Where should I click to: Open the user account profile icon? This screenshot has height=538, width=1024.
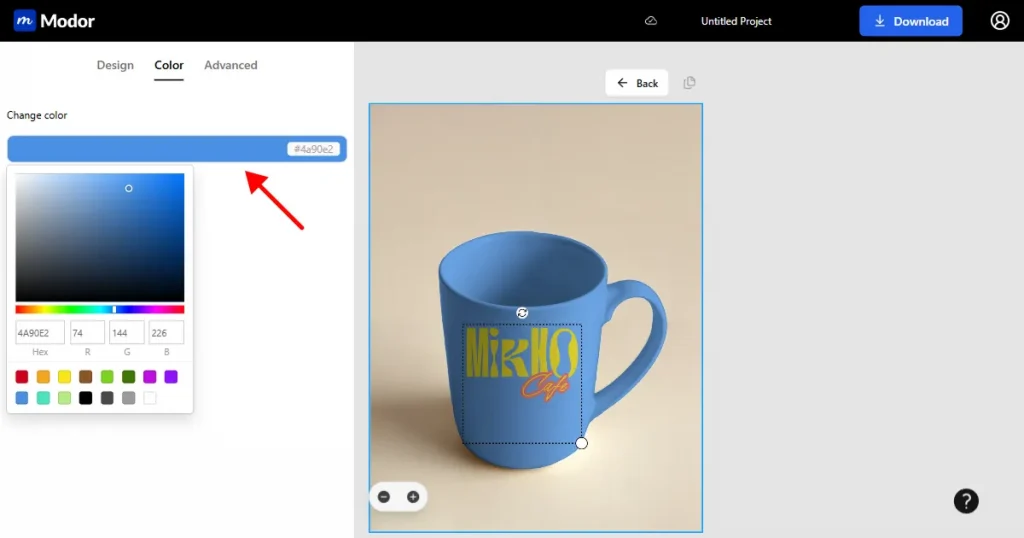tap(999, 21)
